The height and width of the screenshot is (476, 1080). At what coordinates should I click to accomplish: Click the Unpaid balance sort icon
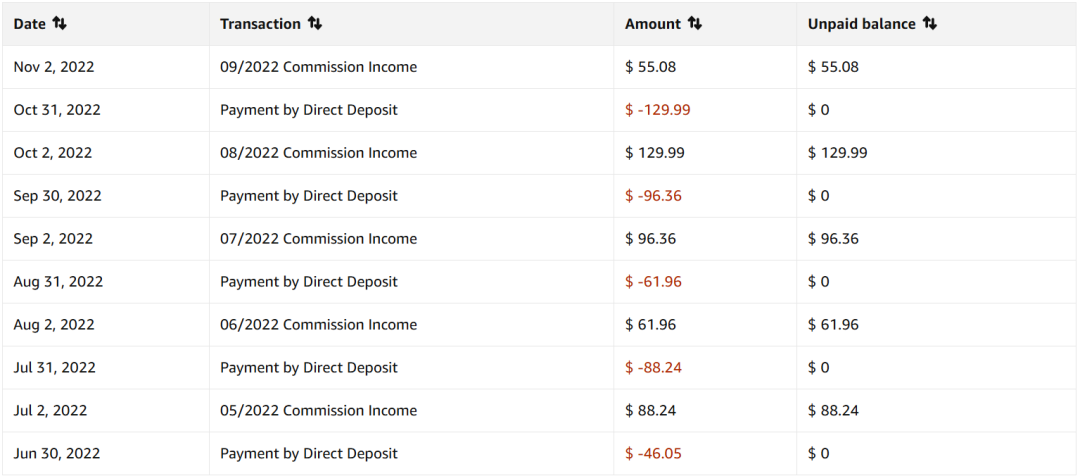(x=930, y=23)
